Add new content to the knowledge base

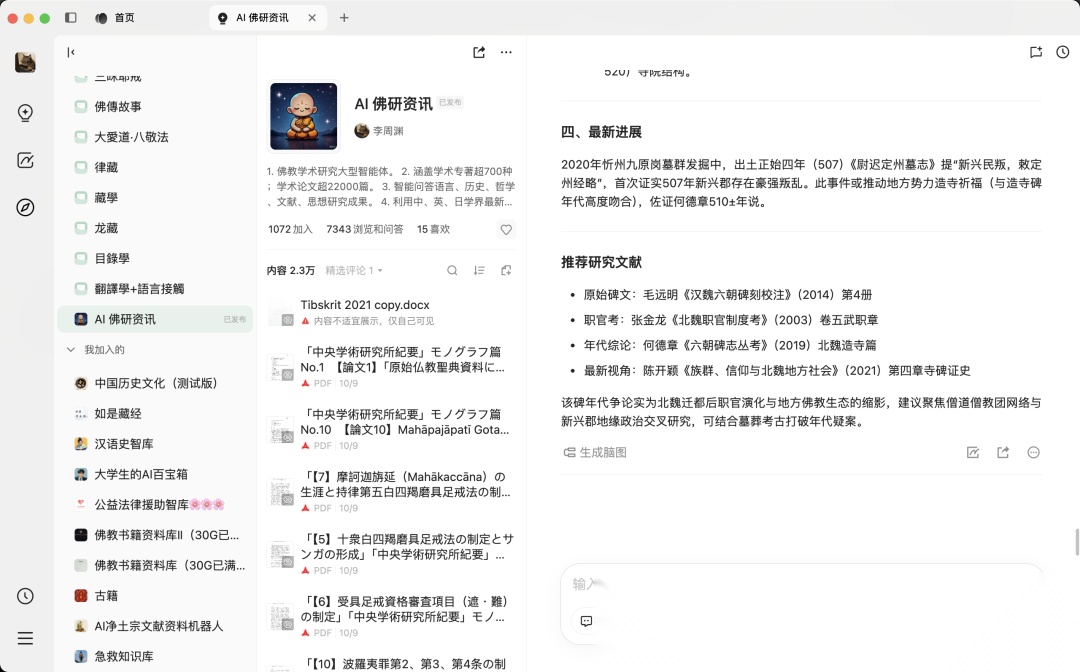point(506,271)
